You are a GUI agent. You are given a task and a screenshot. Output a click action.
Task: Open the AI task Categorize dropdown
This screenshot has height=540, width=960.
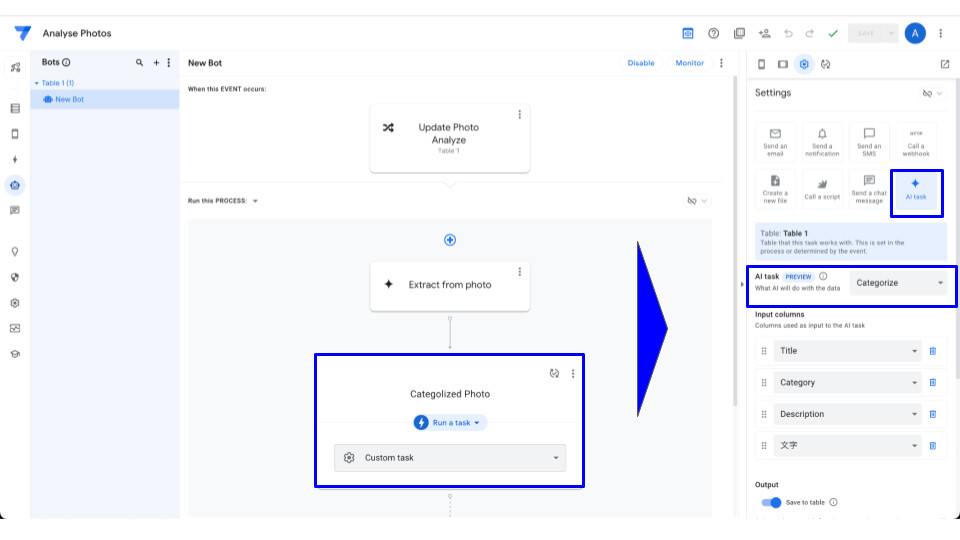(898, 283)
